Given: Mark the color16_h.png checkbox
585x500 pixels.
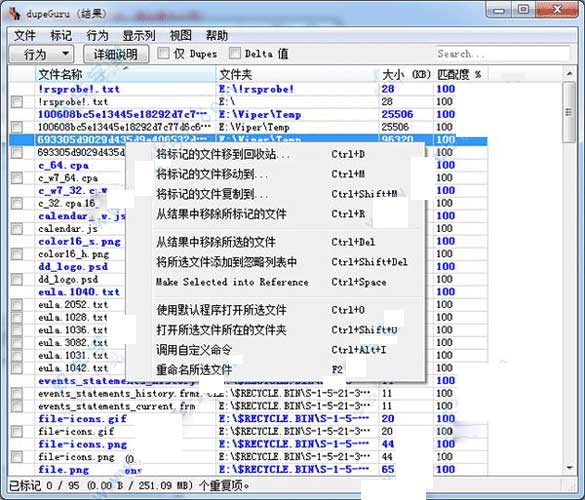Looking at the screenshot, I should [17, 254].
